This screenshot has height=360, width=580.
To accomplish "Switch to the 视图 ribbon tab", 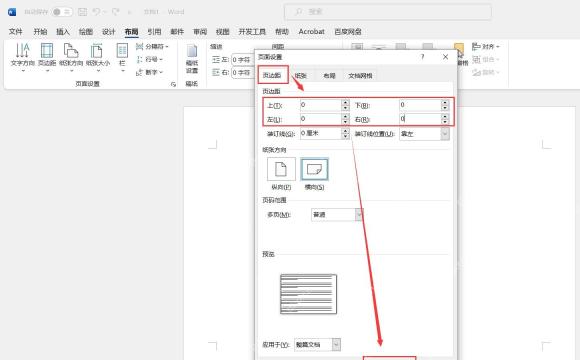I will (223, 32).
